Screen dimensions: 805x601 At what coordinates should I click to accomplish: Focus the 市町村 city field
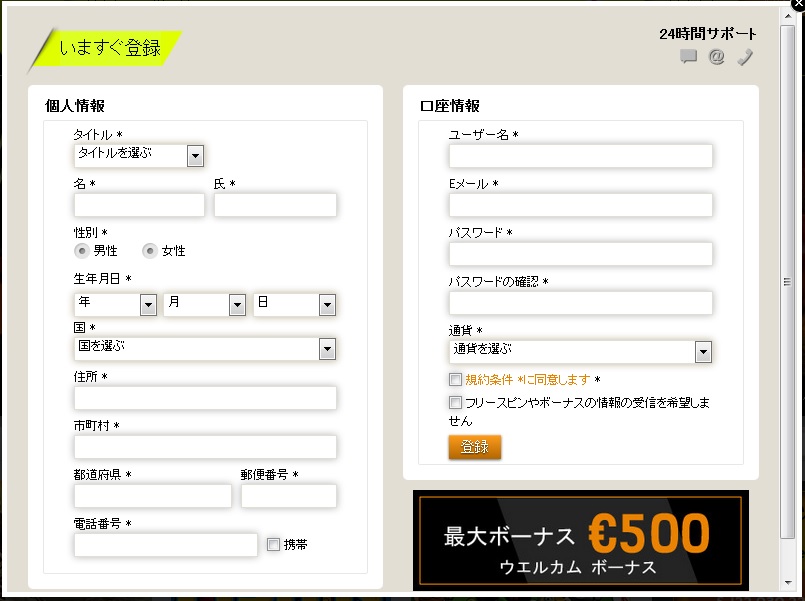coord(205,447)
